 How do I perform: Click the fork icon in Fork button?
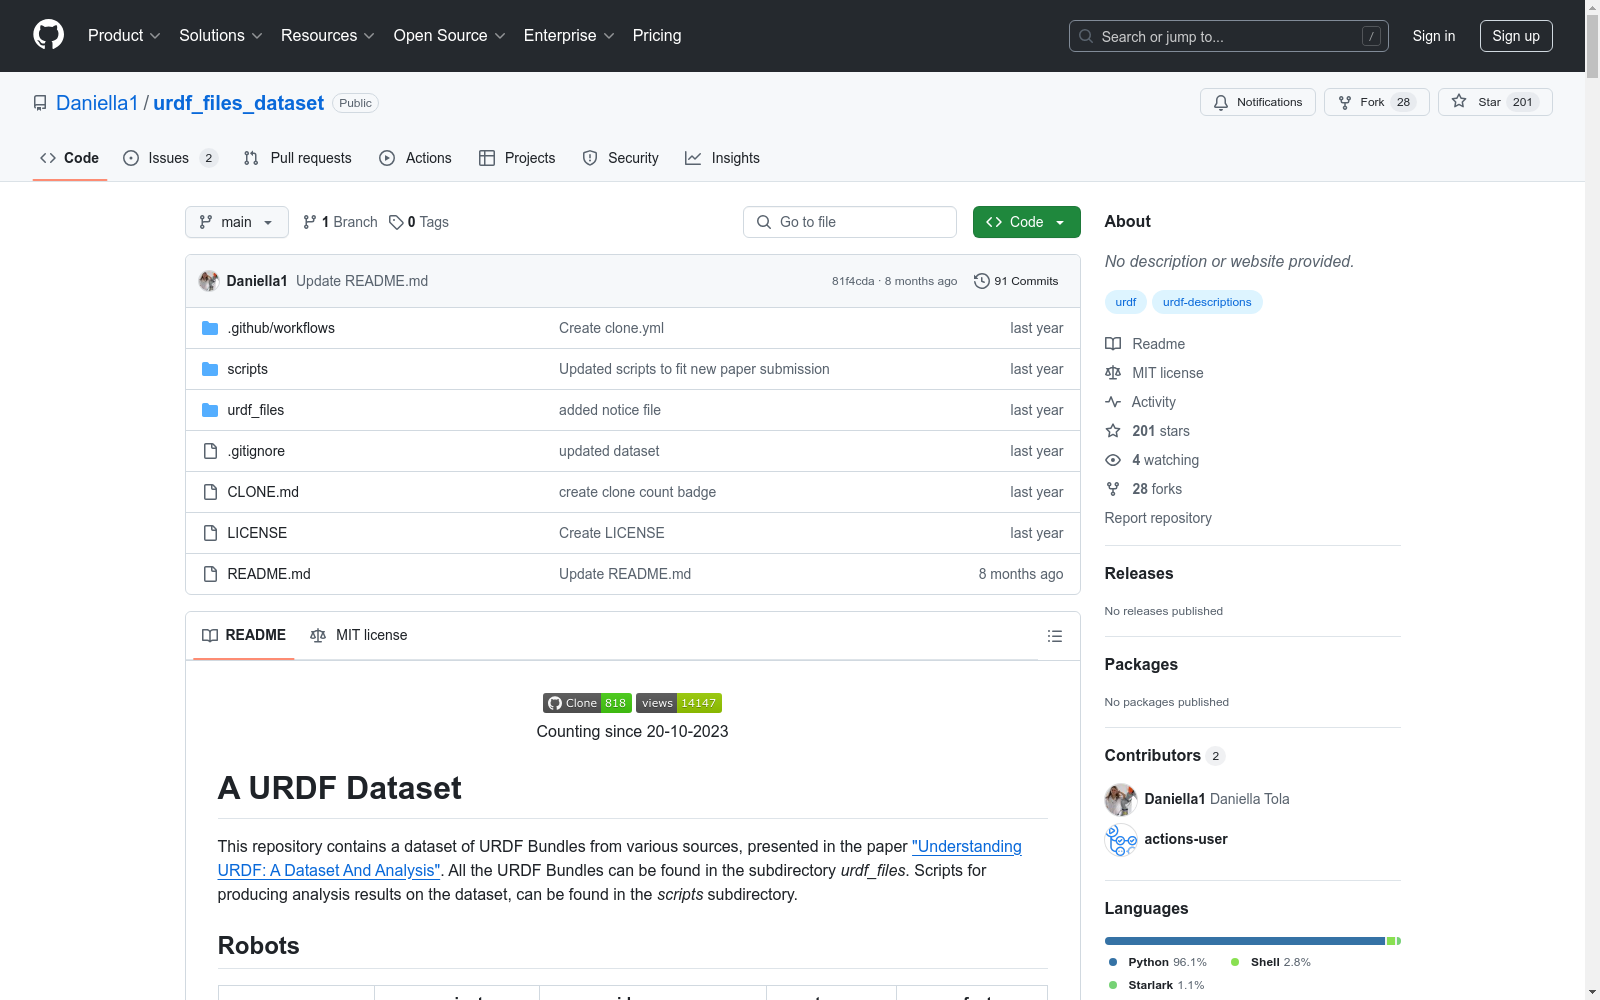pyautogui.click(x=1345, y=102)
